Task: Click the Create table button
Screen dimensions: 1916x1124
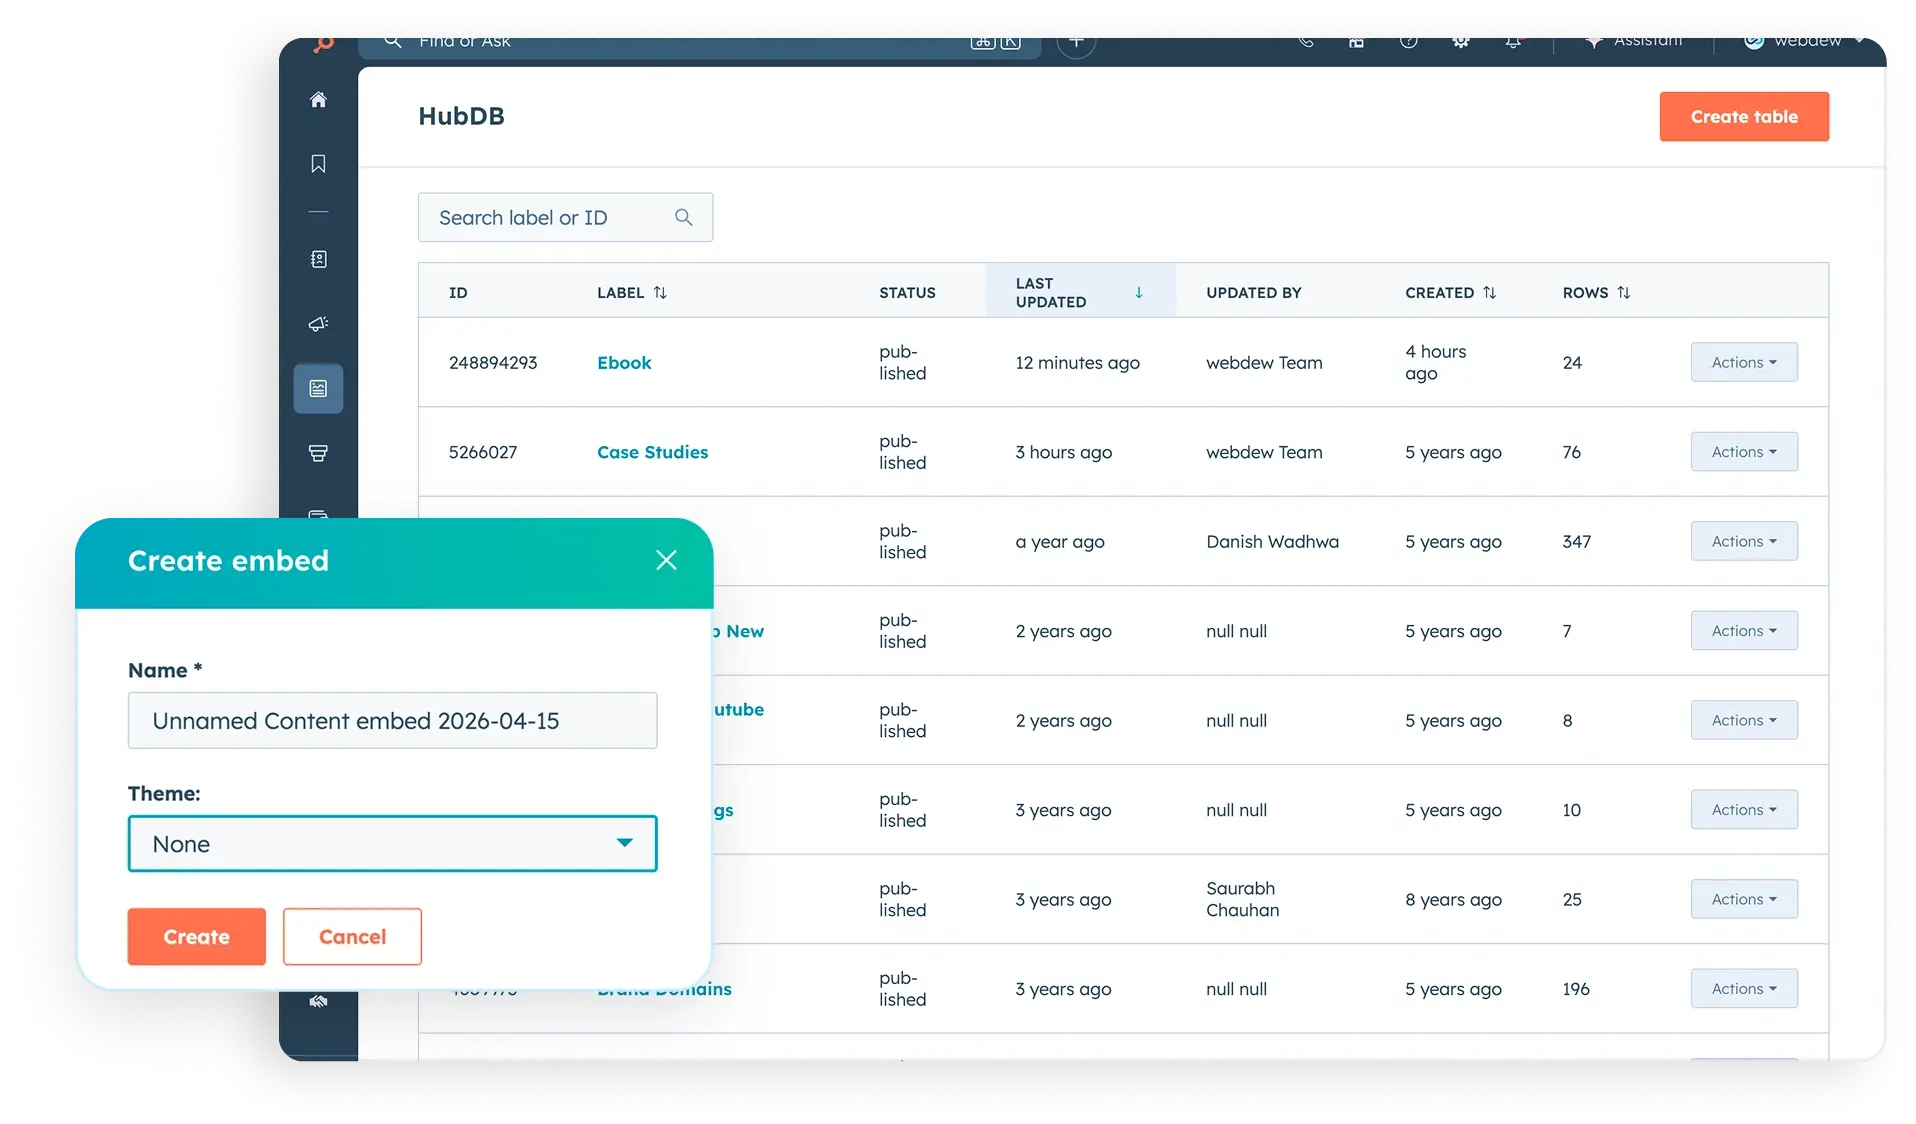Action: pyautogui.click(x=1743, y=117)
